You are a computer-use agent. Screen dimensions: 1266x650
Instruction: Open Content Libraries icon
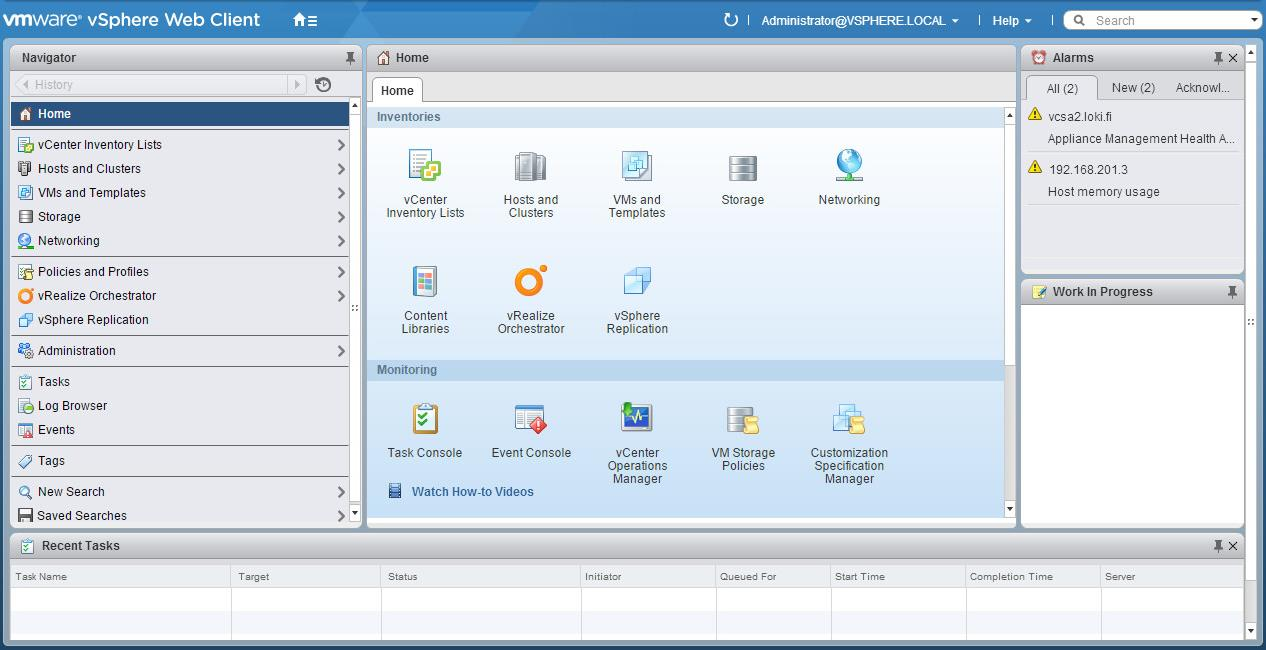click(425, 282)
